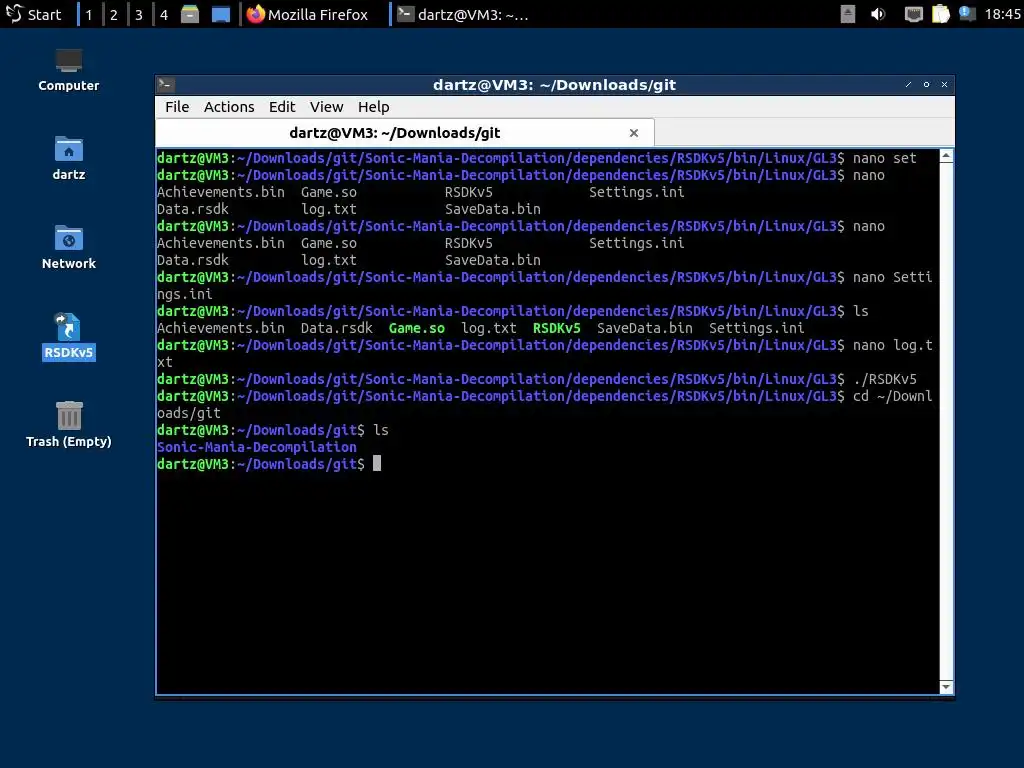Open the Network desktop icon

tap(69, 248)
